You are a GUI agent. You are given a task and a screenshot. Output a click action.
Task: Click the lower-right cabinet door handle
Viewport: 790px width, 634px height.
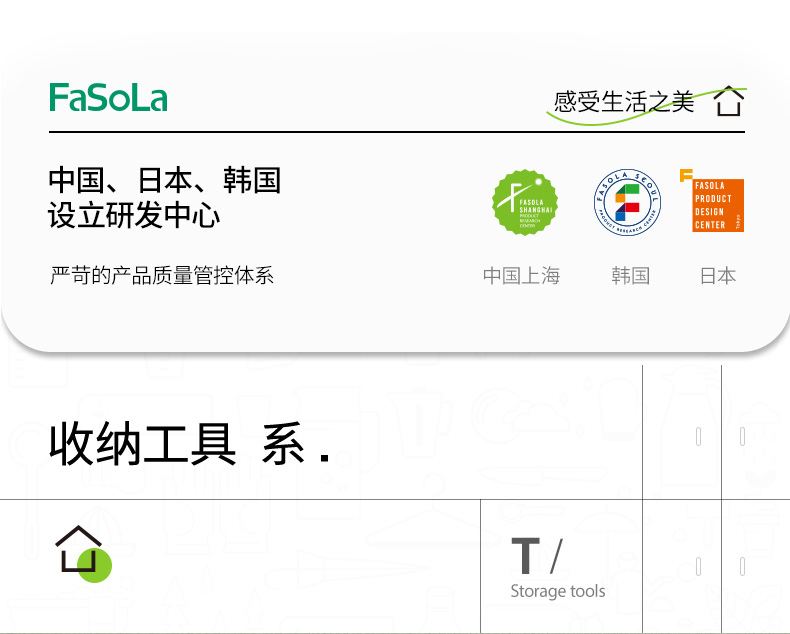[742, 566]
